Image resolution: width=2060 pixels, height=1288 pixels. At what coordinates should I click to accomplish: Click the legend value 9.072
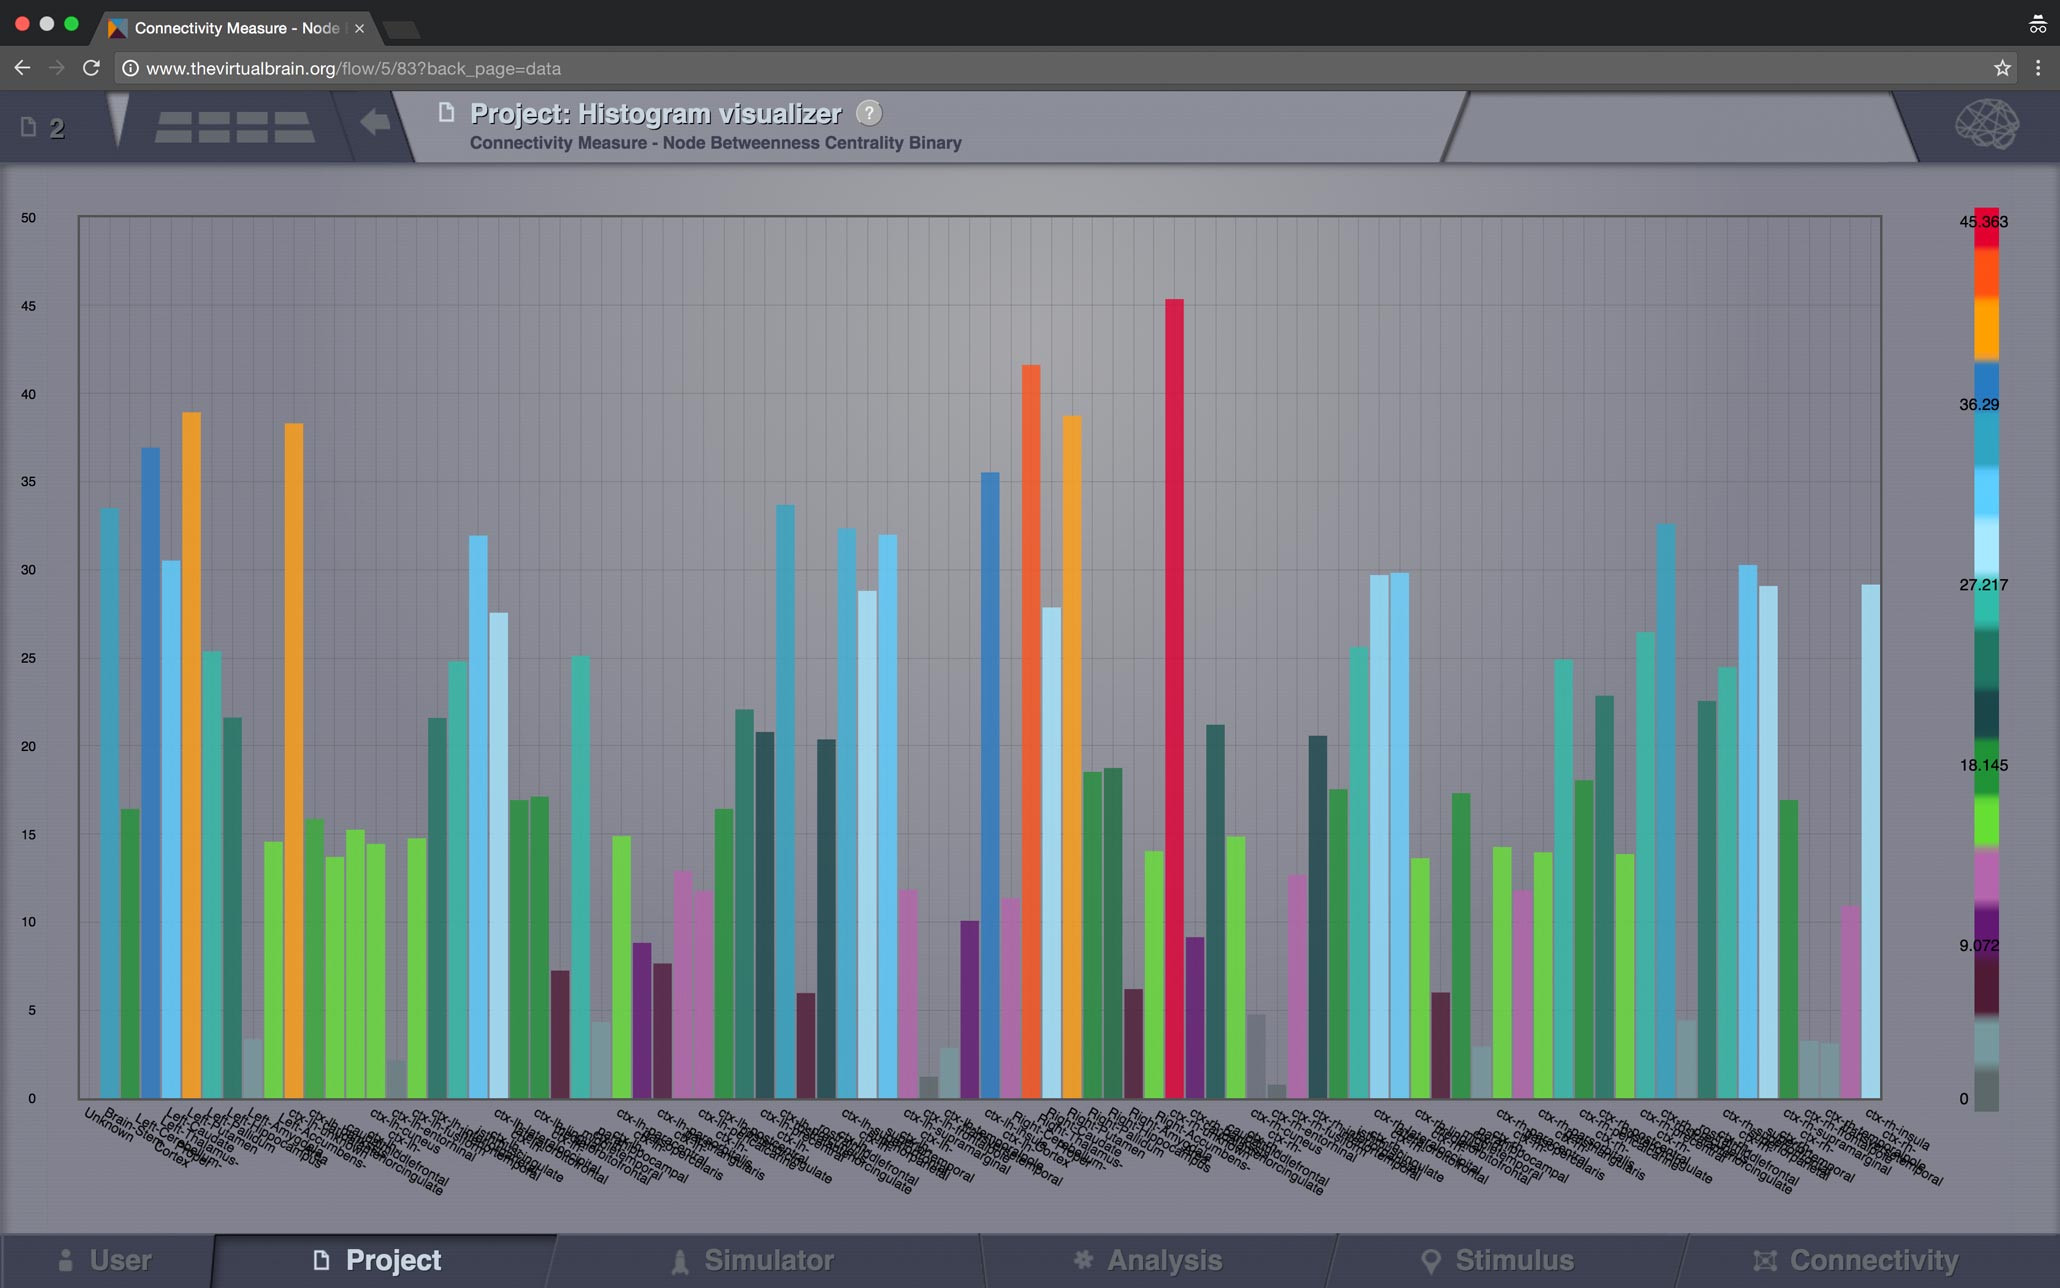coord(1979,945)
